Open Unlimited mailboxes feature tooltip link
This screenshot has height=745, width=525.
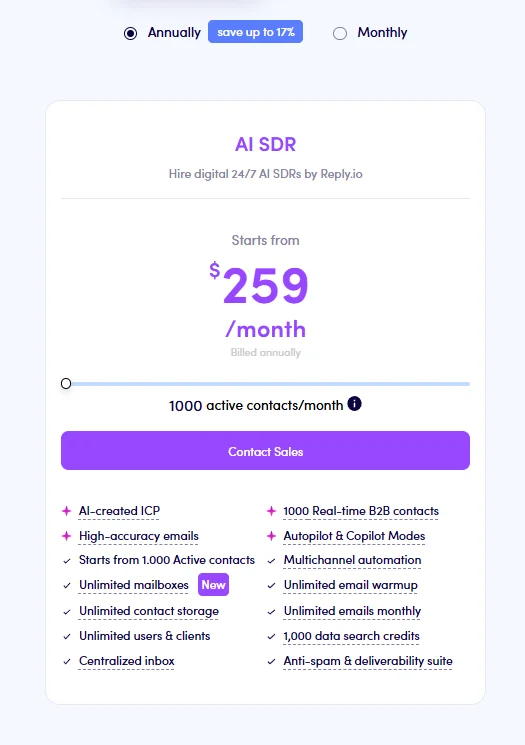coord(134,585)
